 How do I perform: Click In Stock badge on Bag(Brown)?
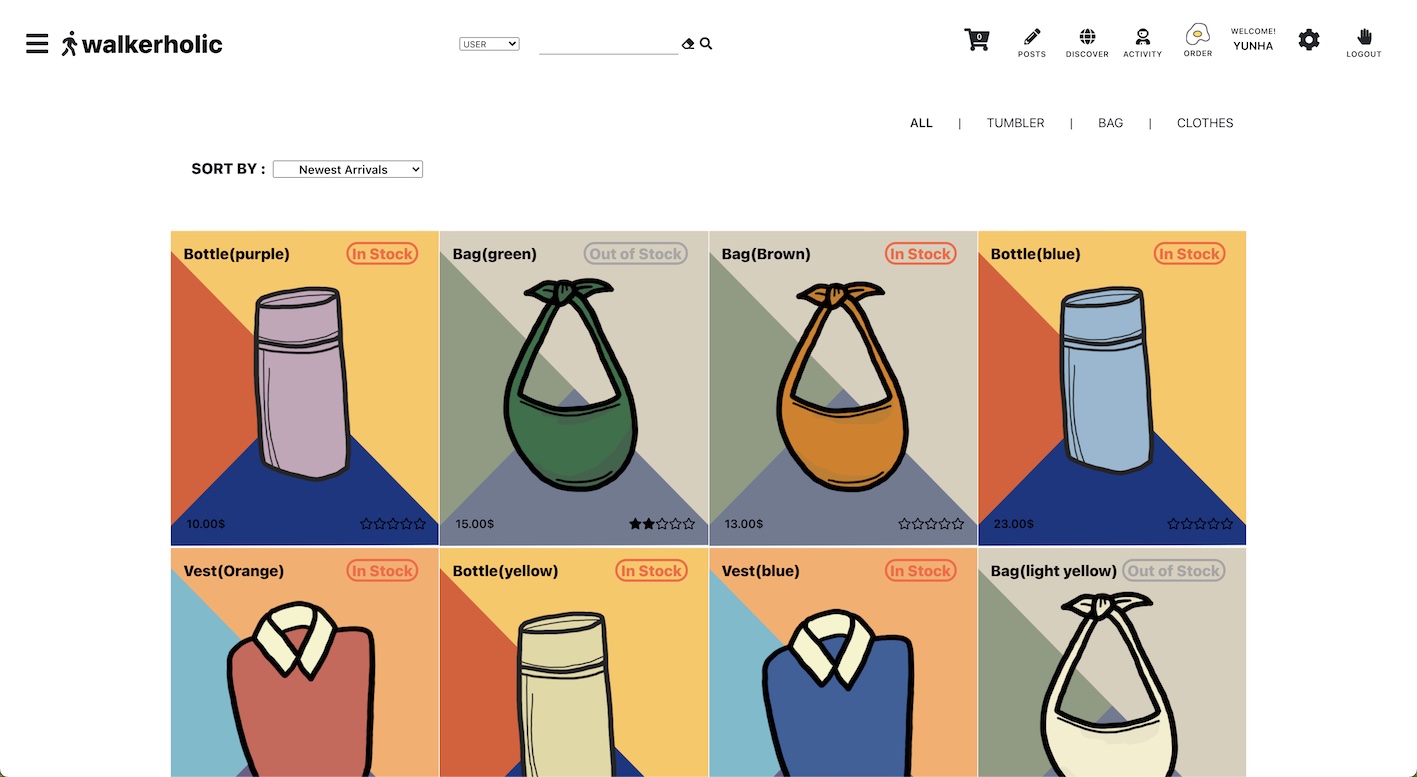tap(921, 254)
